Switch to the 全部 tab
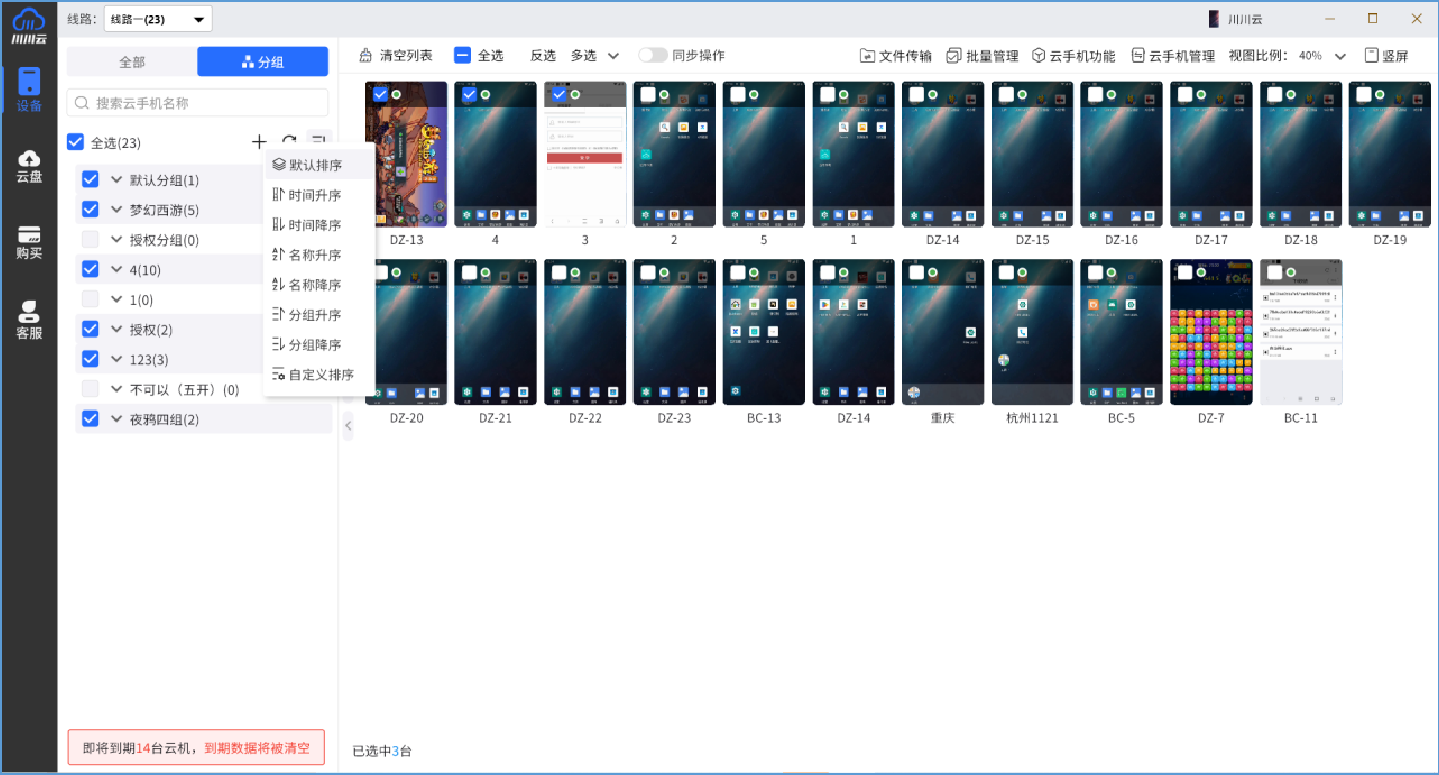This screenshot has width=1439, height=775. [x=131, y=61]
